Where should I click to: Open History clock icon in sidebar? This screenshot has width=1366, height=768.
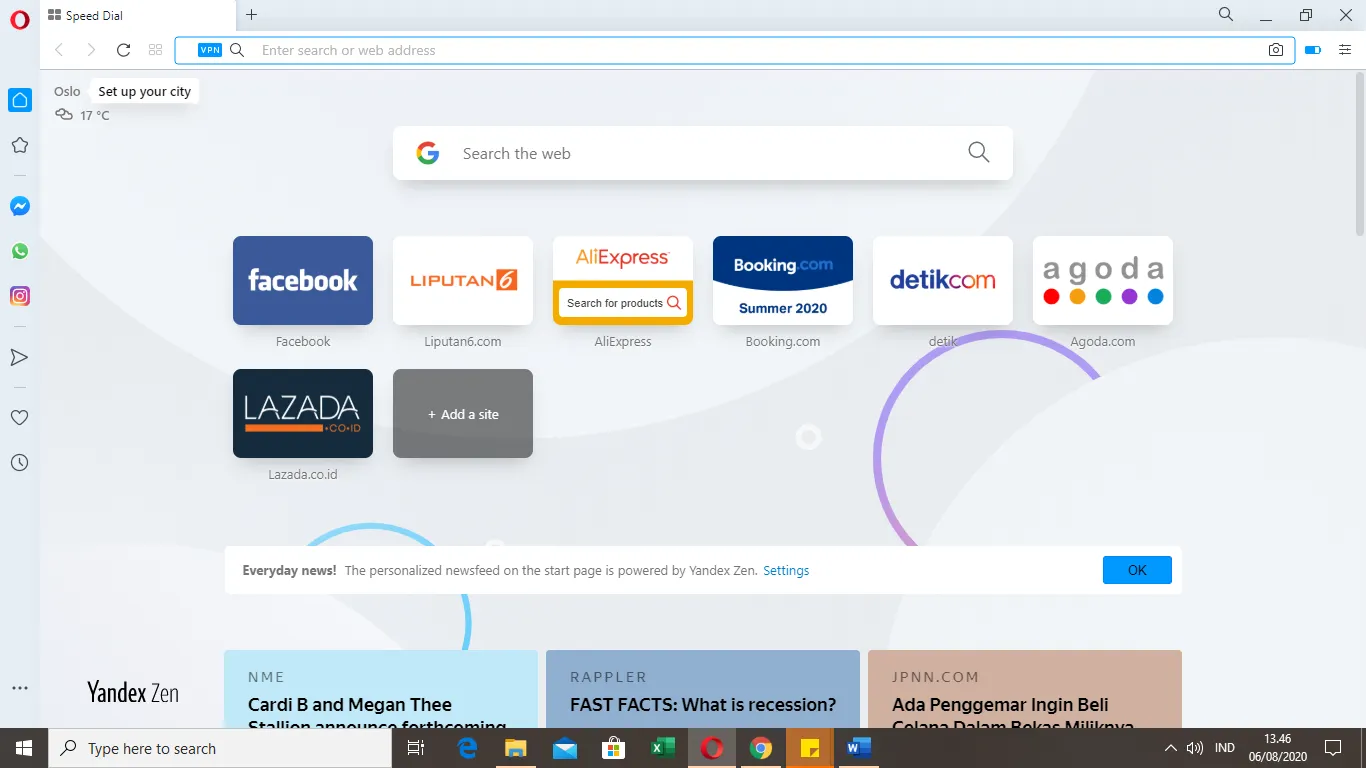[x=19, y=463]
